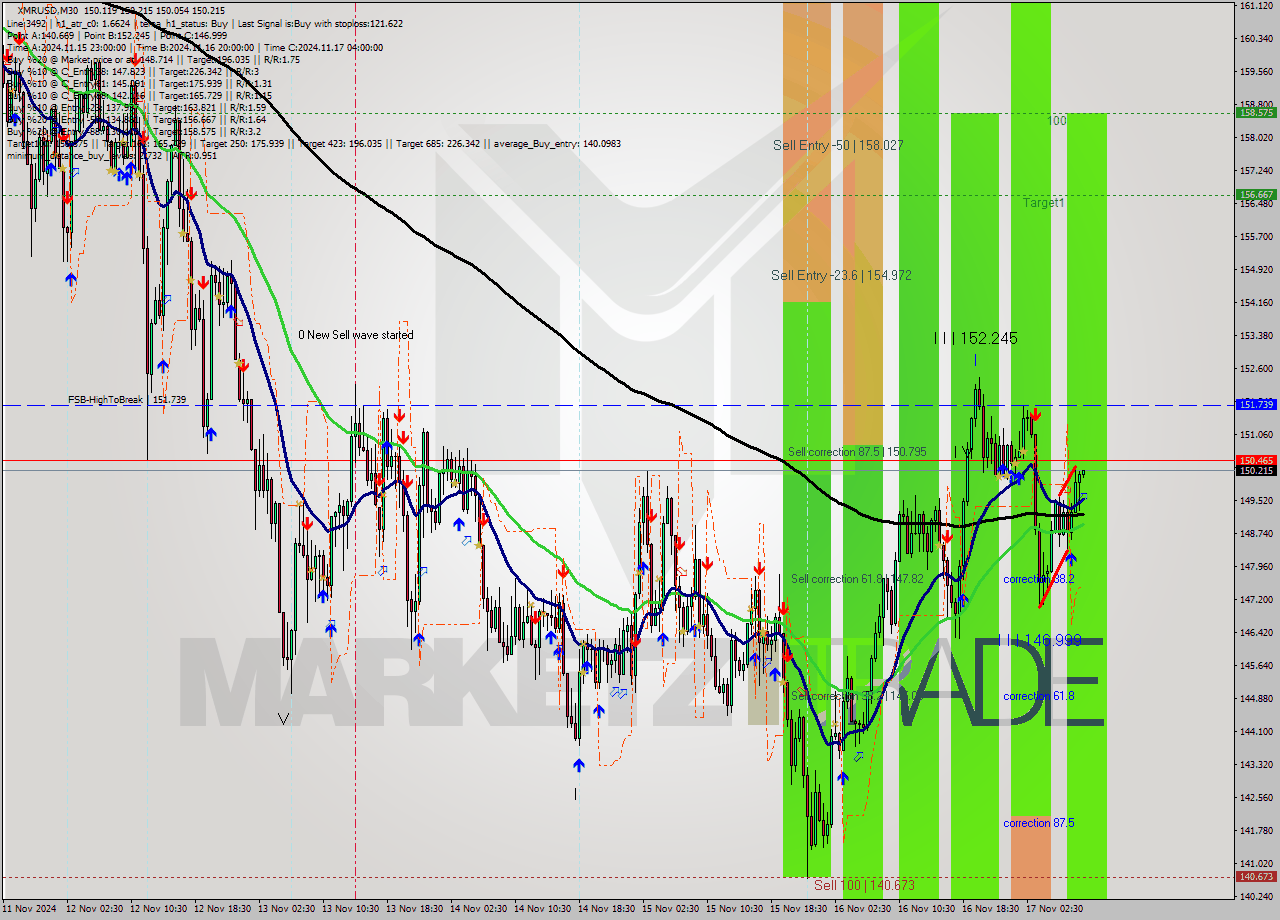Click the 153.380 price axis value
The height and width of the screenshot is (920, 1280).
[x=1255, y=336]
